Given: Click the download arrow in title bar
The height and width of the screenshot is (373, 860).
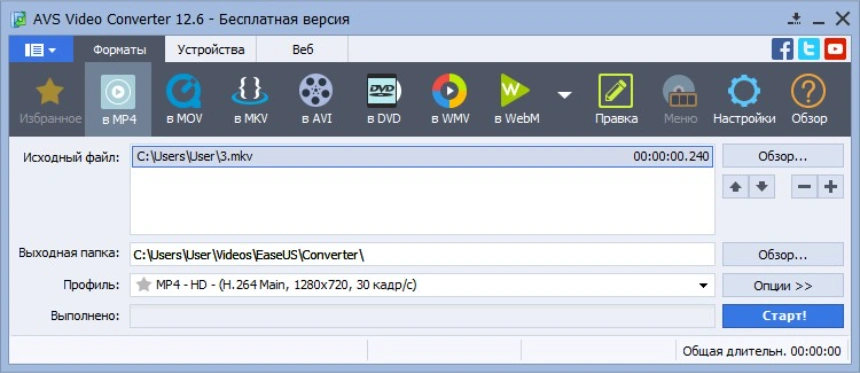Looking at the screenshot, I should point(795,20).
